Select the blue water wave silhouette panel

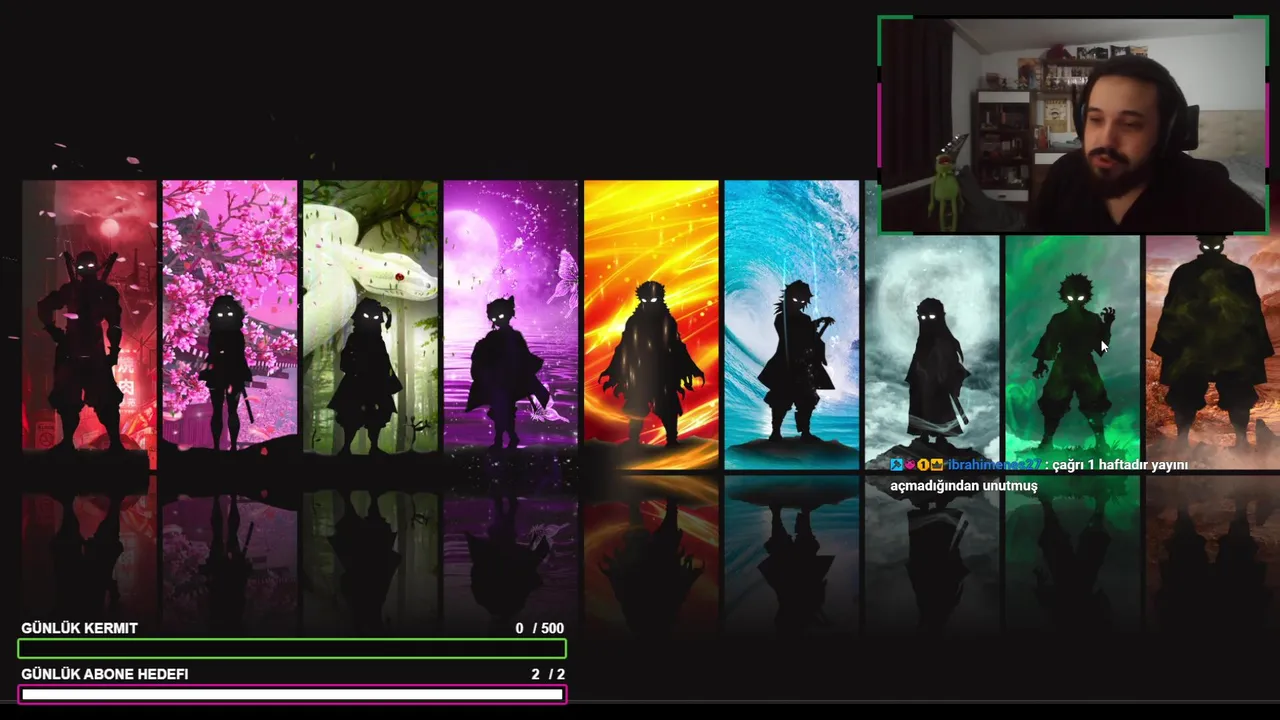pyautogui.click(x=792, y=324)
